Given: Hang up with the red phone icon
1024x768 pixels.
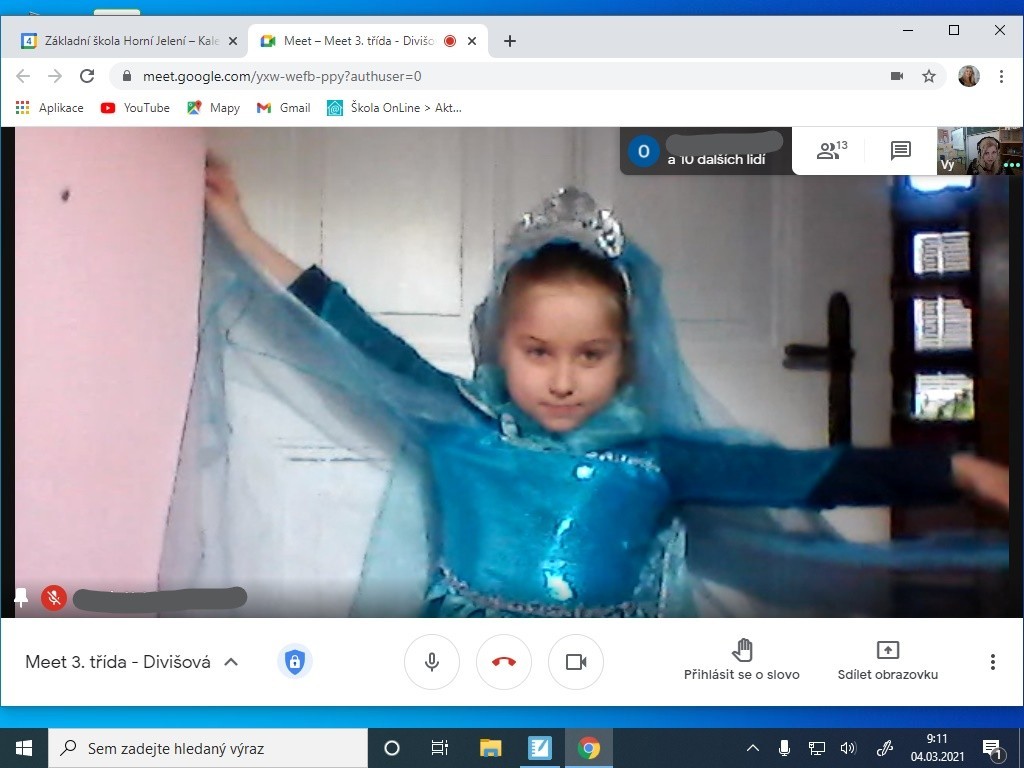Looking at the screenshot, I should 504,662.
